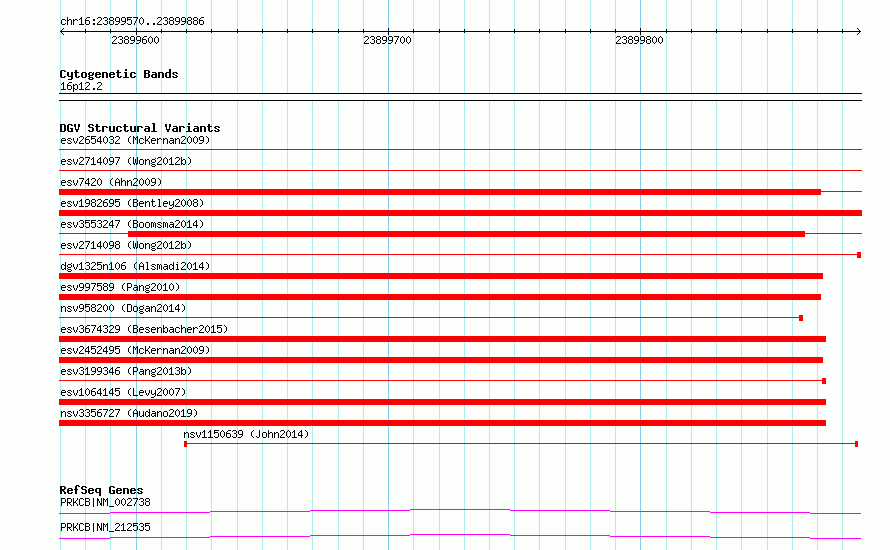Viewport: 890px width, 550px height.
Task: Click the esv3553247 thick red variant bar
Action: click(467, 234)
